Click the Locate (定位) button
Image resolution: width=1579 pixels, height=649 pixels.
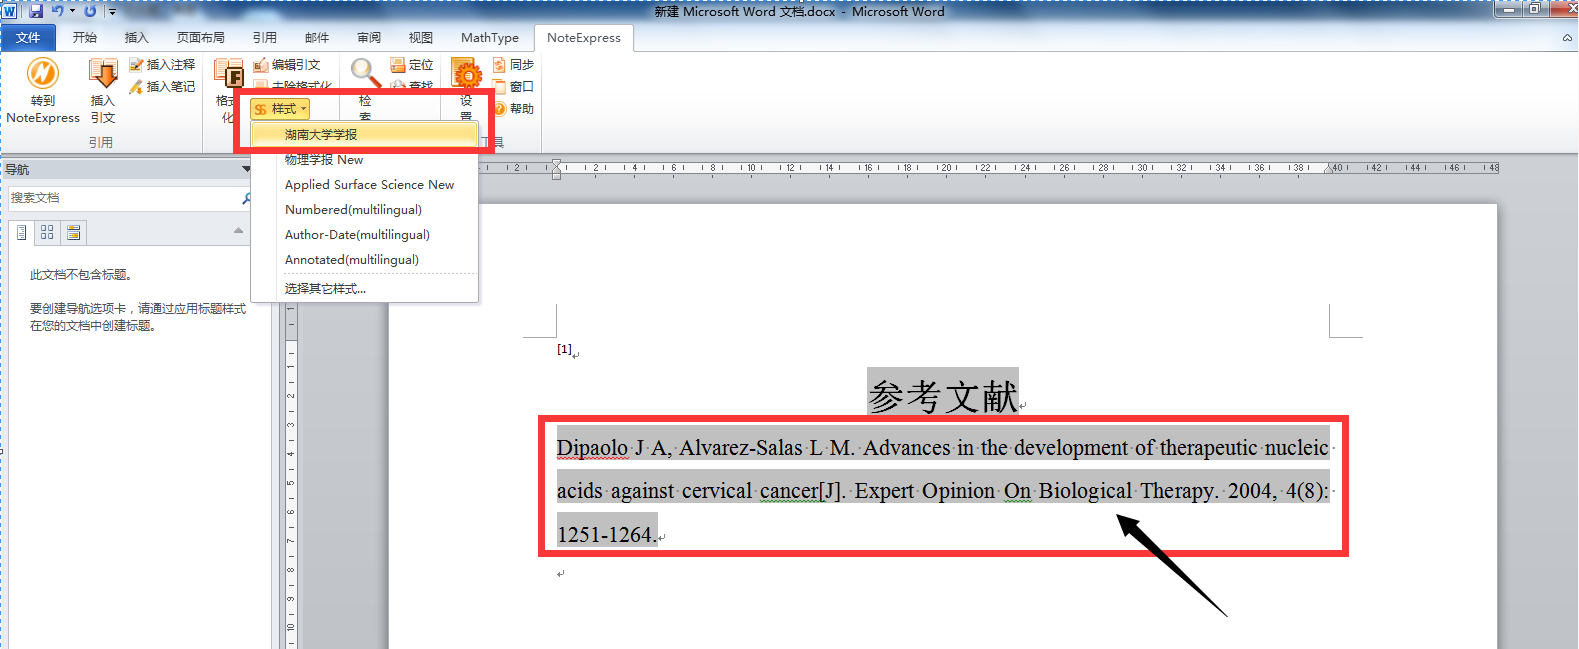tap(412, 65)
